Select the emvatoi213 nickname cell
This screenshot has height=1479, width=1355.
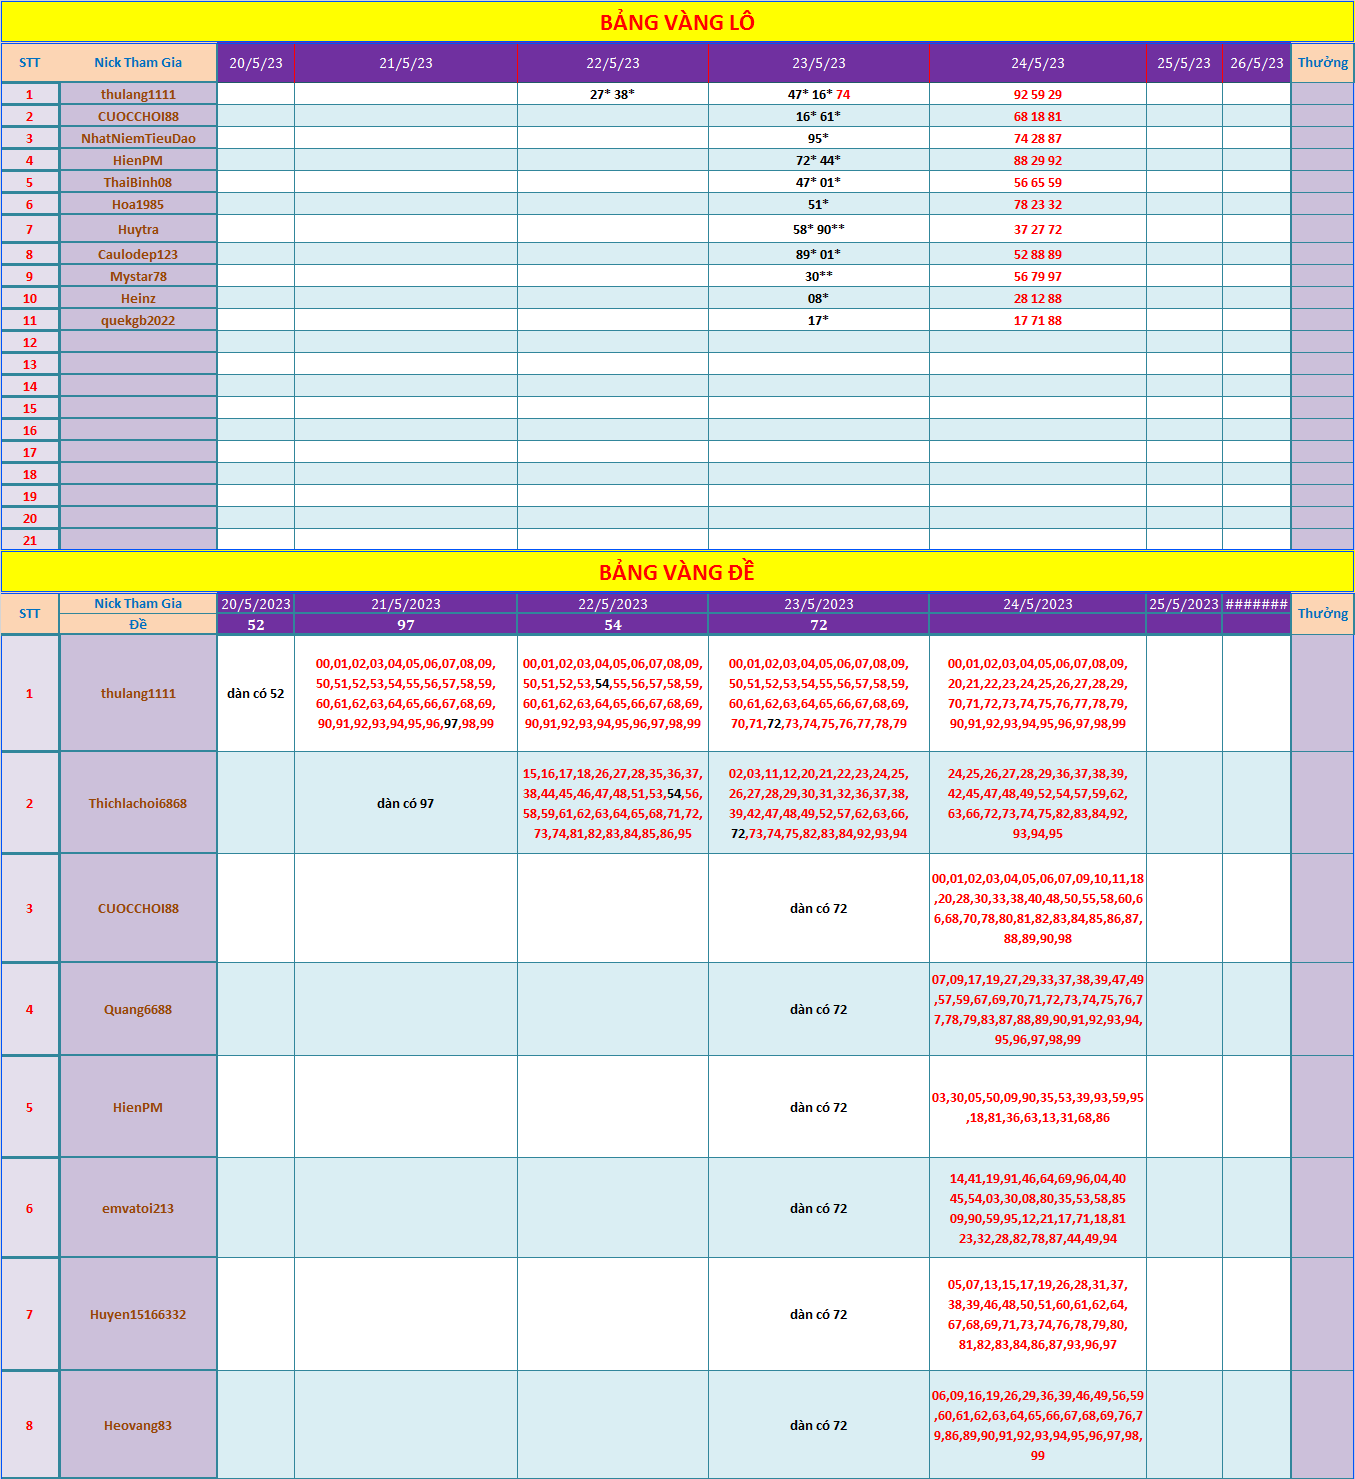point(138,1208)
